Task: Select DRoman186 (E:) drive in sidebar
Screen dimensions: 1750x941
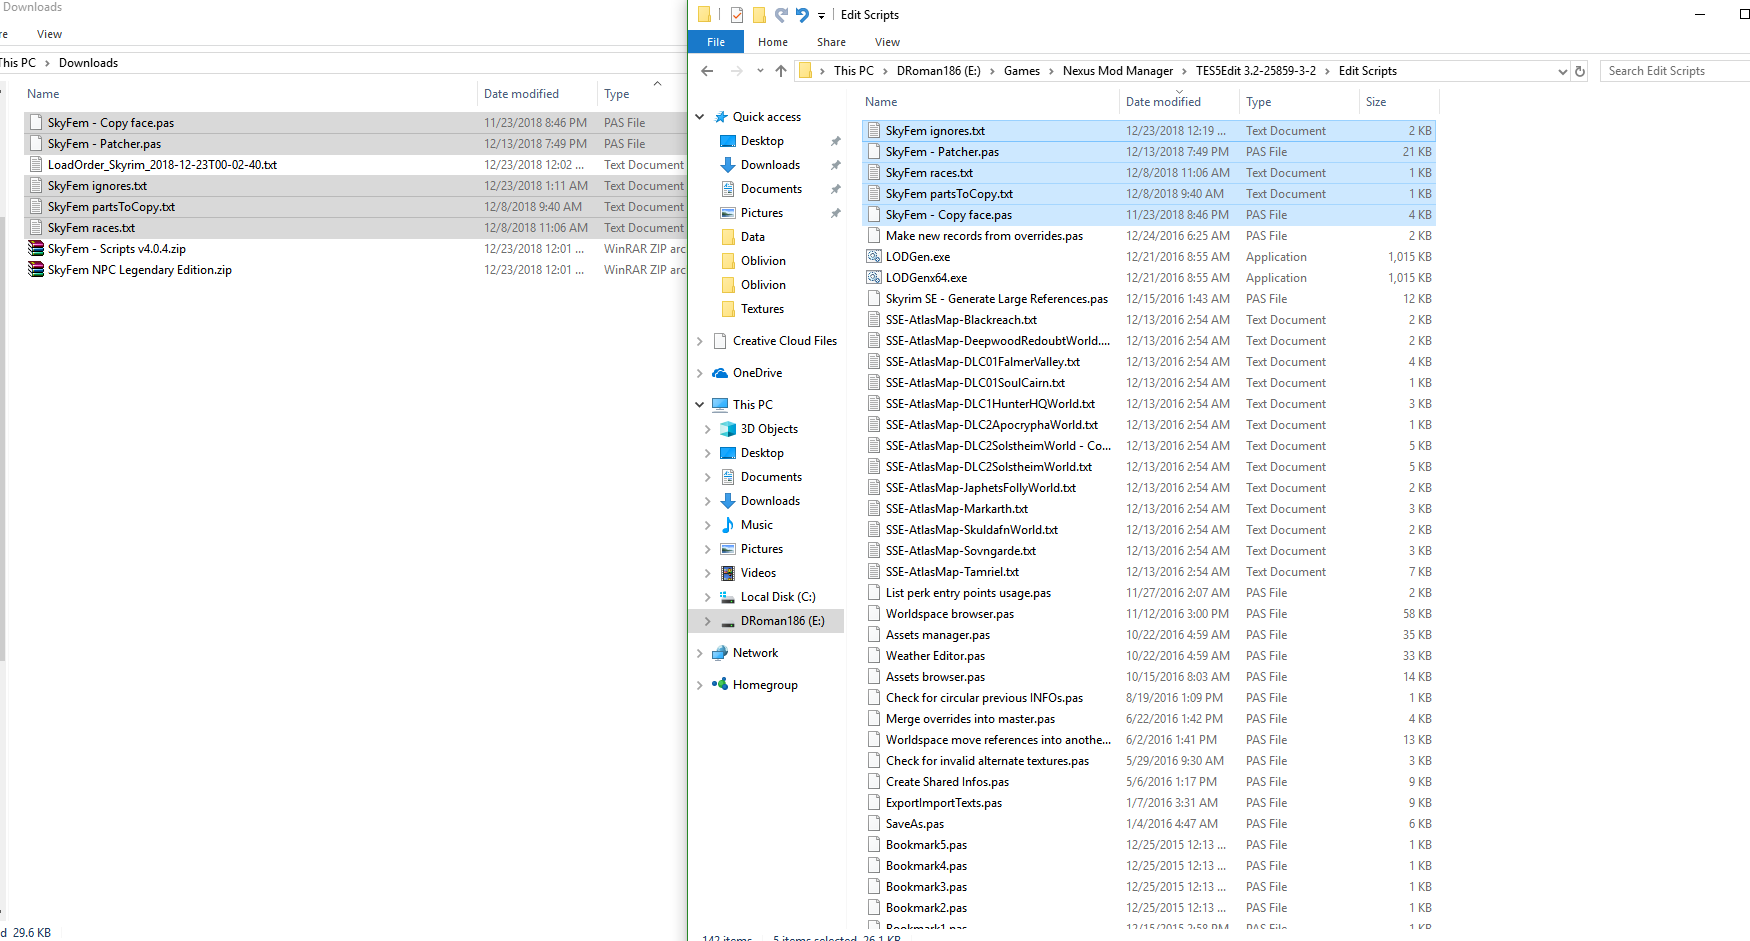Action: coord(783,621)
